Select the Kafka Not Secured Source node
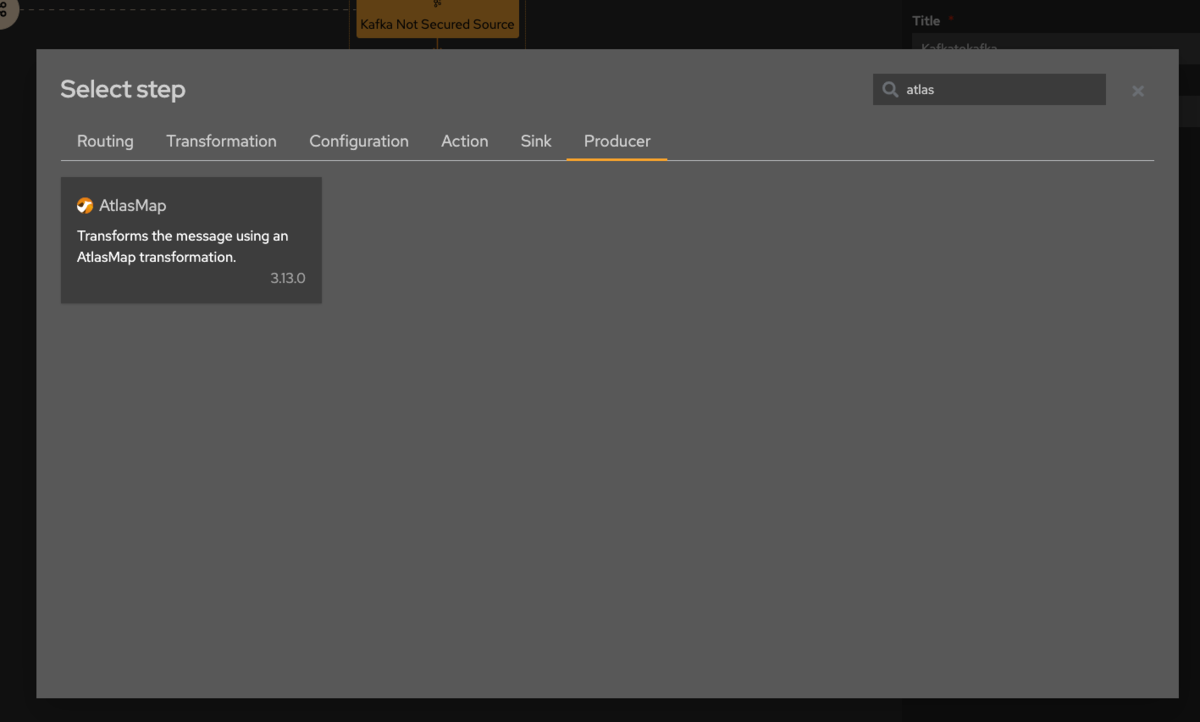Viewport: 1200px width, 722px height. (x=437, y=19)
